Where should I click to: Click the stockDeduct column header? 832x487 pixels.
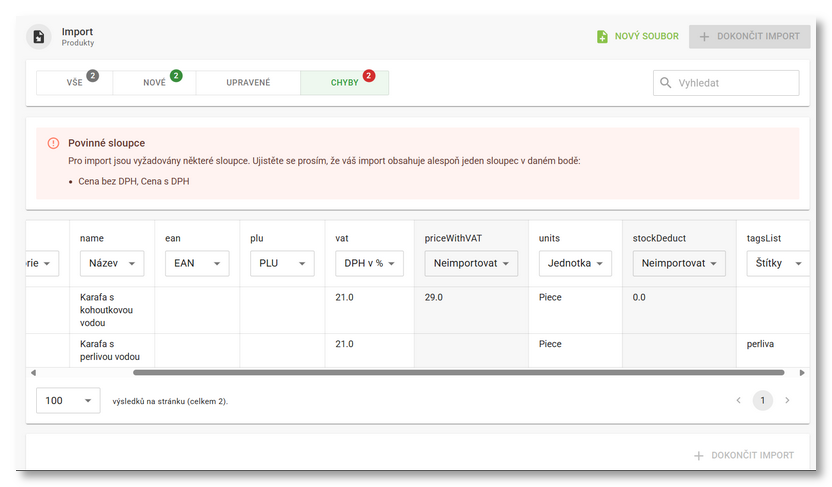[x=659, y=239]
